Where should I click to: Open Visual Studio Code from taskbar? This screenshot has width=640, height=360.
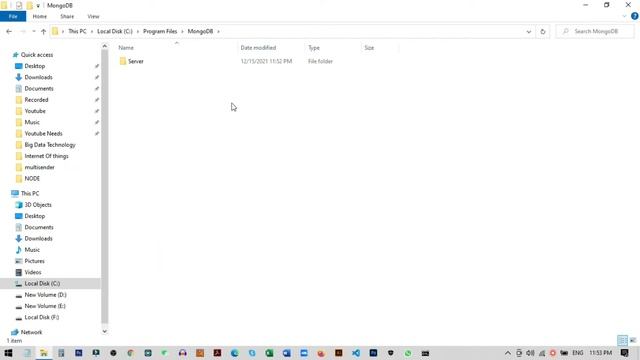tap(356, 353)
